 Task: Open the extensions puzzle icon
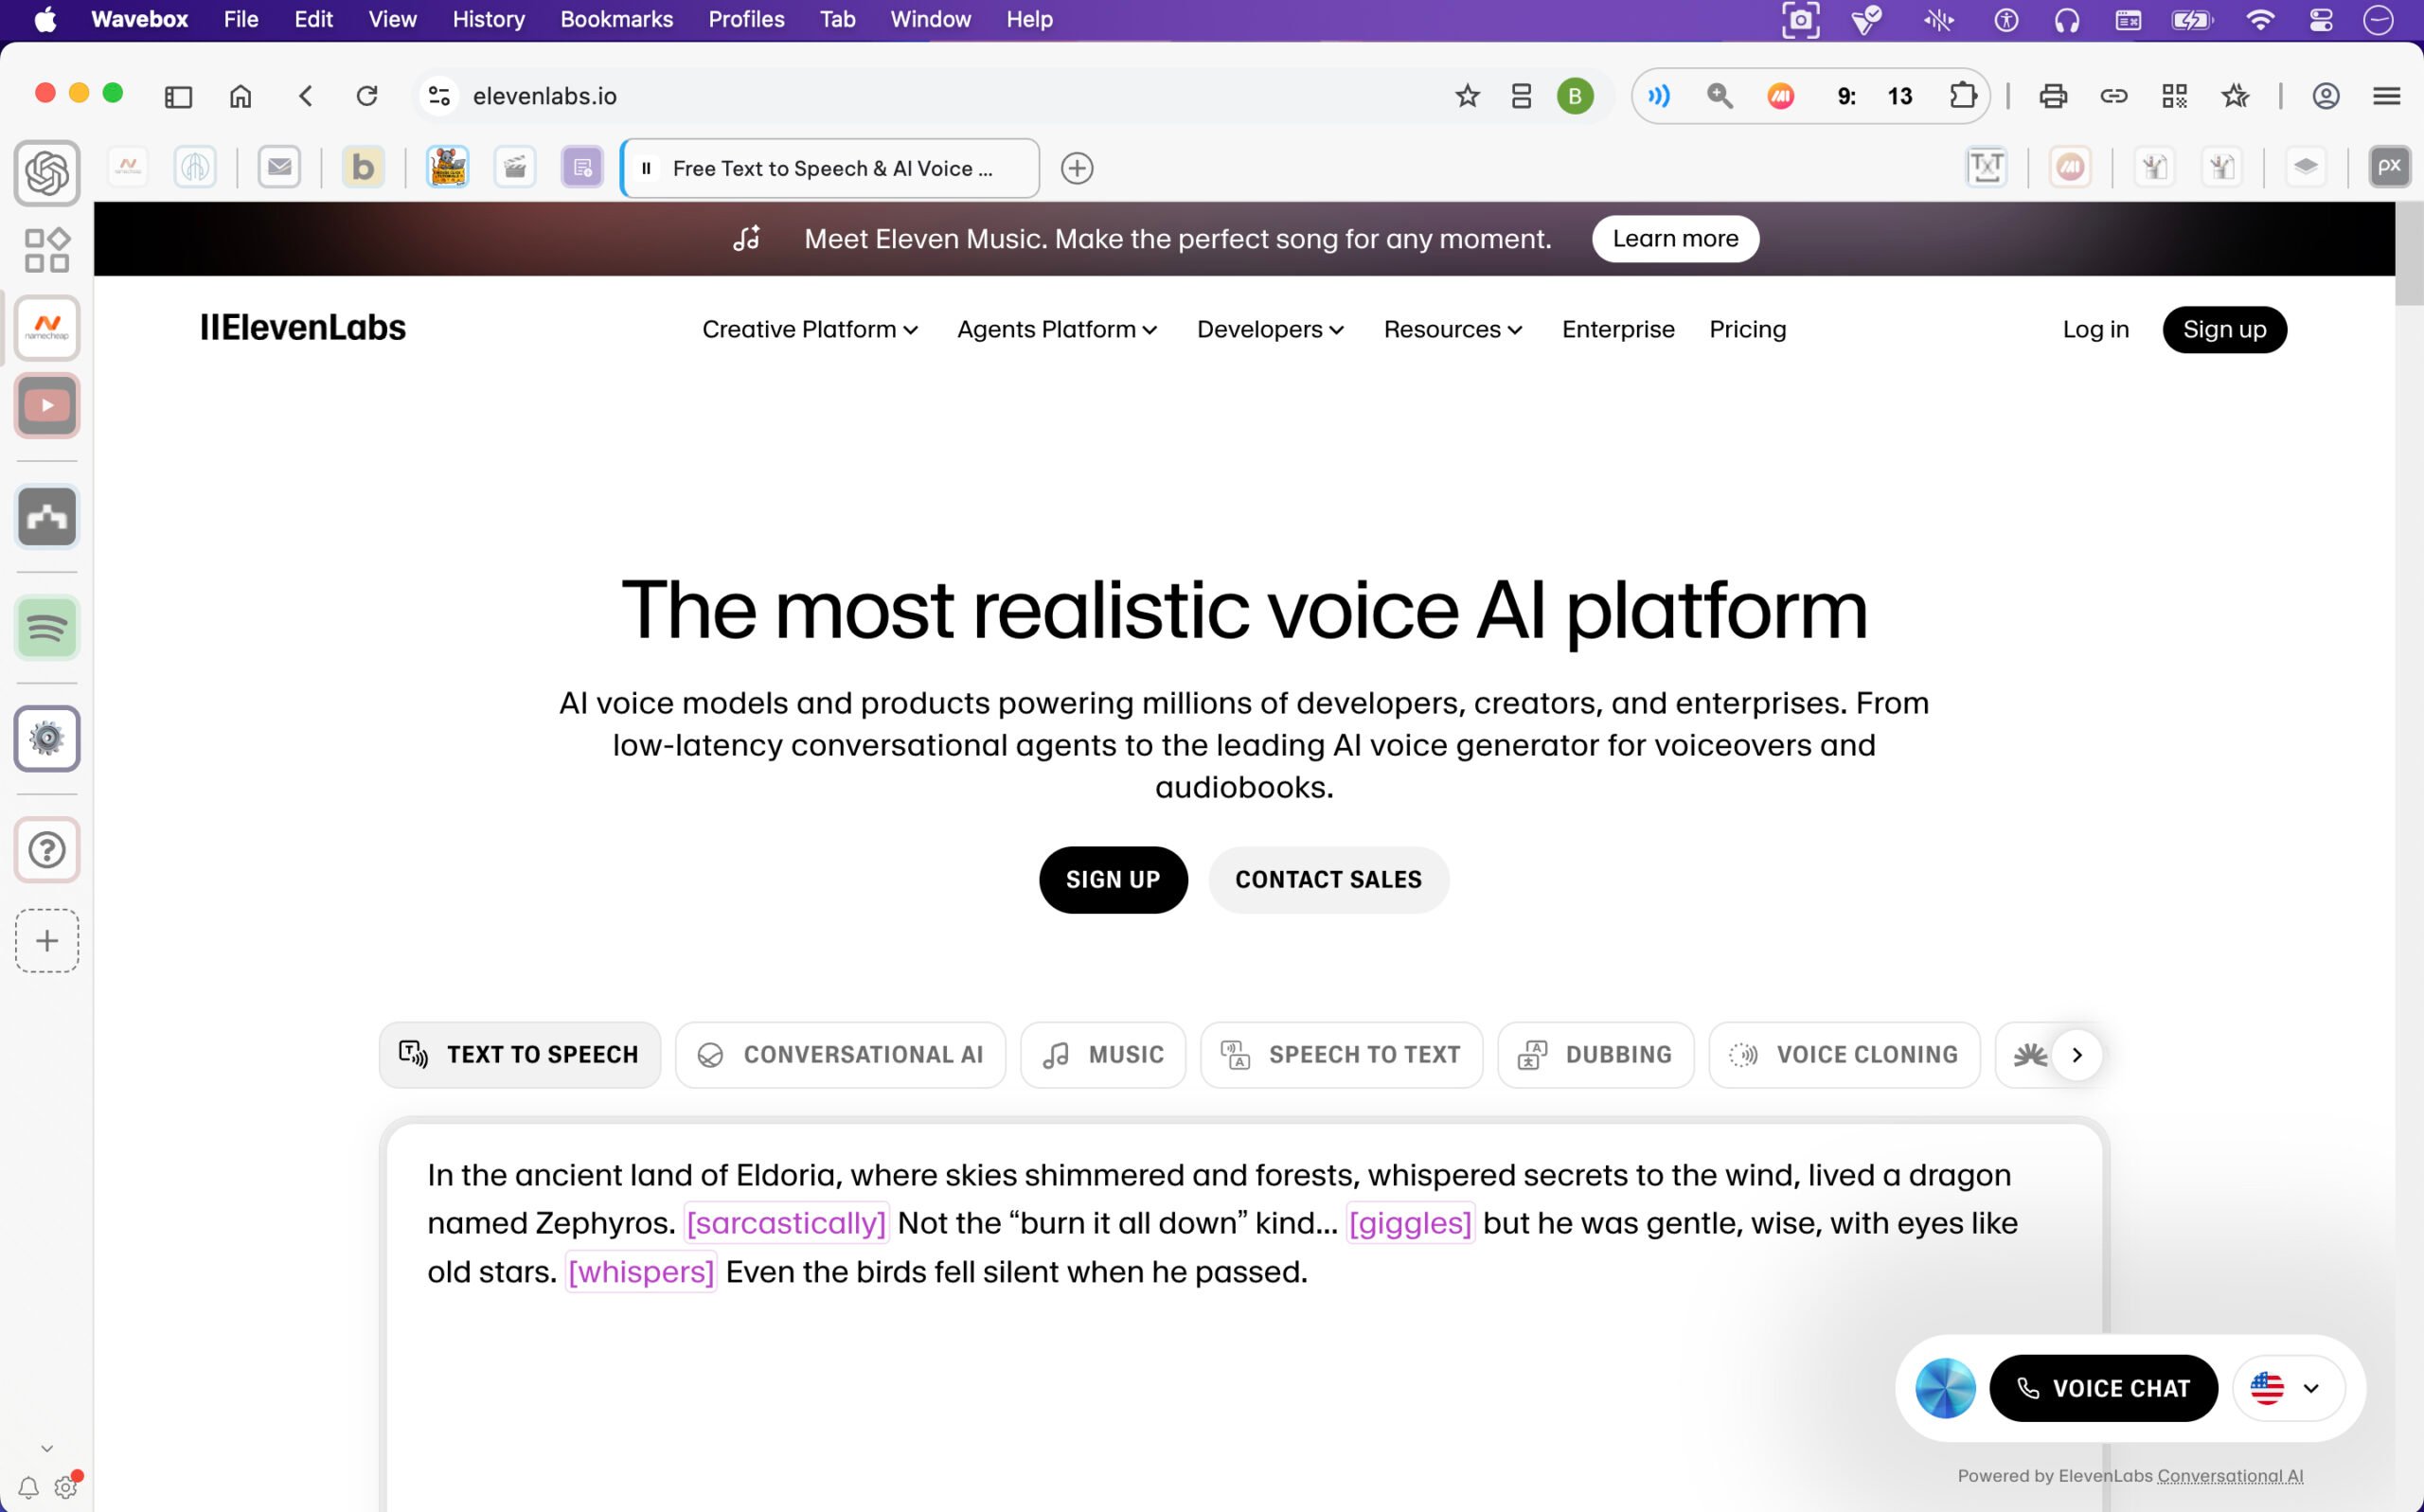[1962, 96]
